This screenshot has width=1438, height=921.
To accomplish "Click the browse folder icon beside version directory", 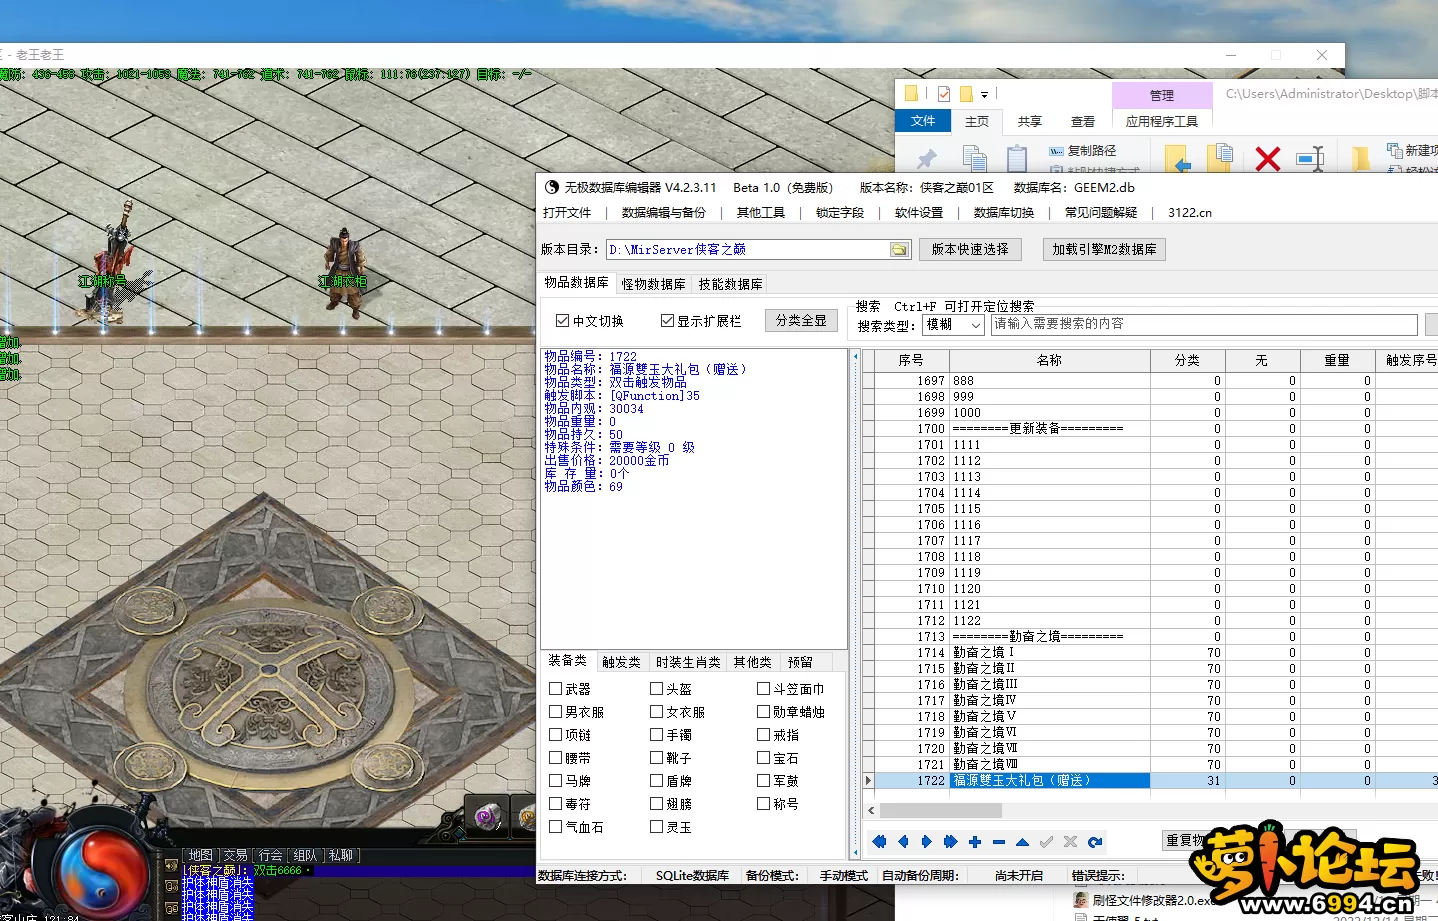I will [900, 250].
